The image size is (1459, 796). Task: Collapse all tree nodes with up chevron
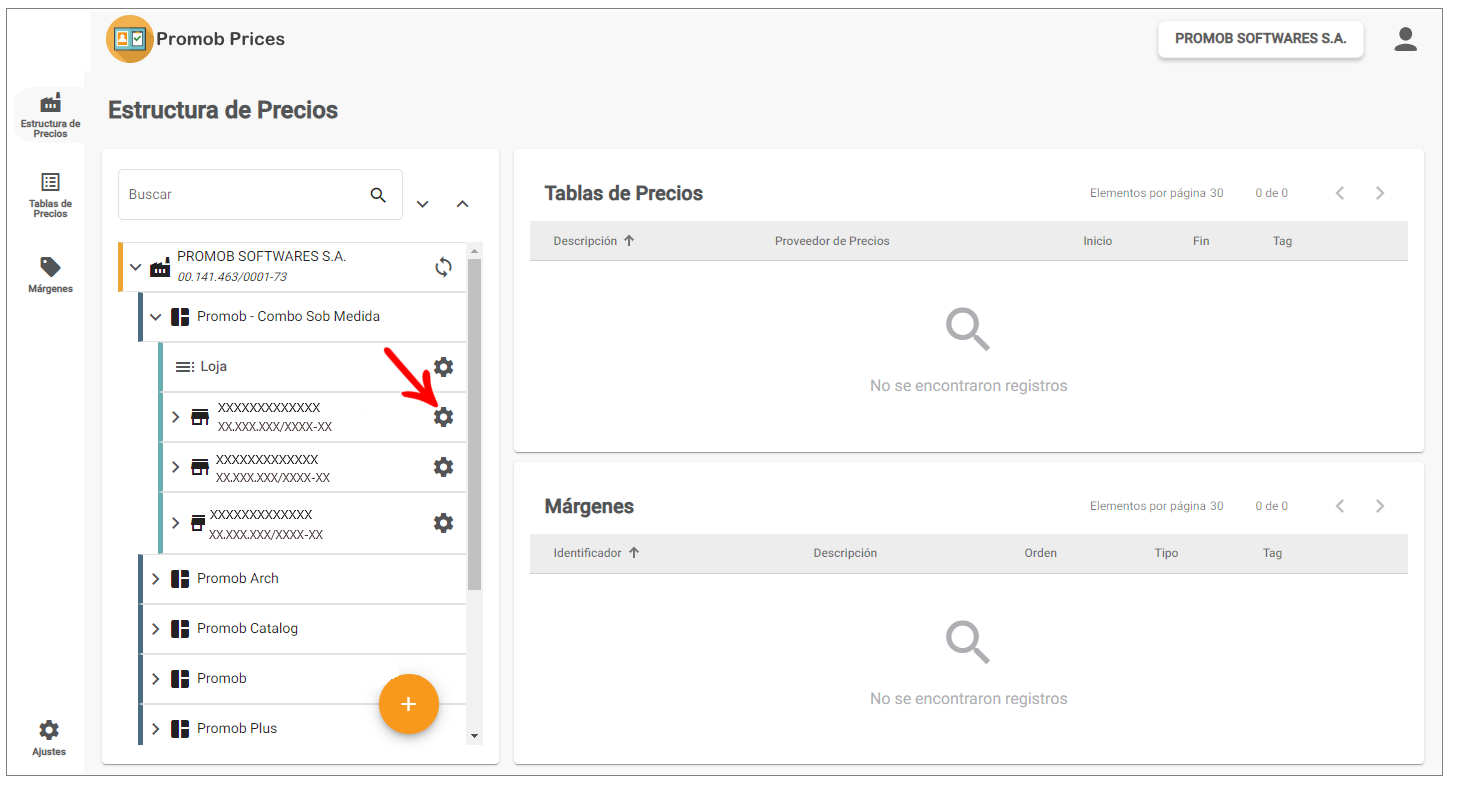(462, 204)
